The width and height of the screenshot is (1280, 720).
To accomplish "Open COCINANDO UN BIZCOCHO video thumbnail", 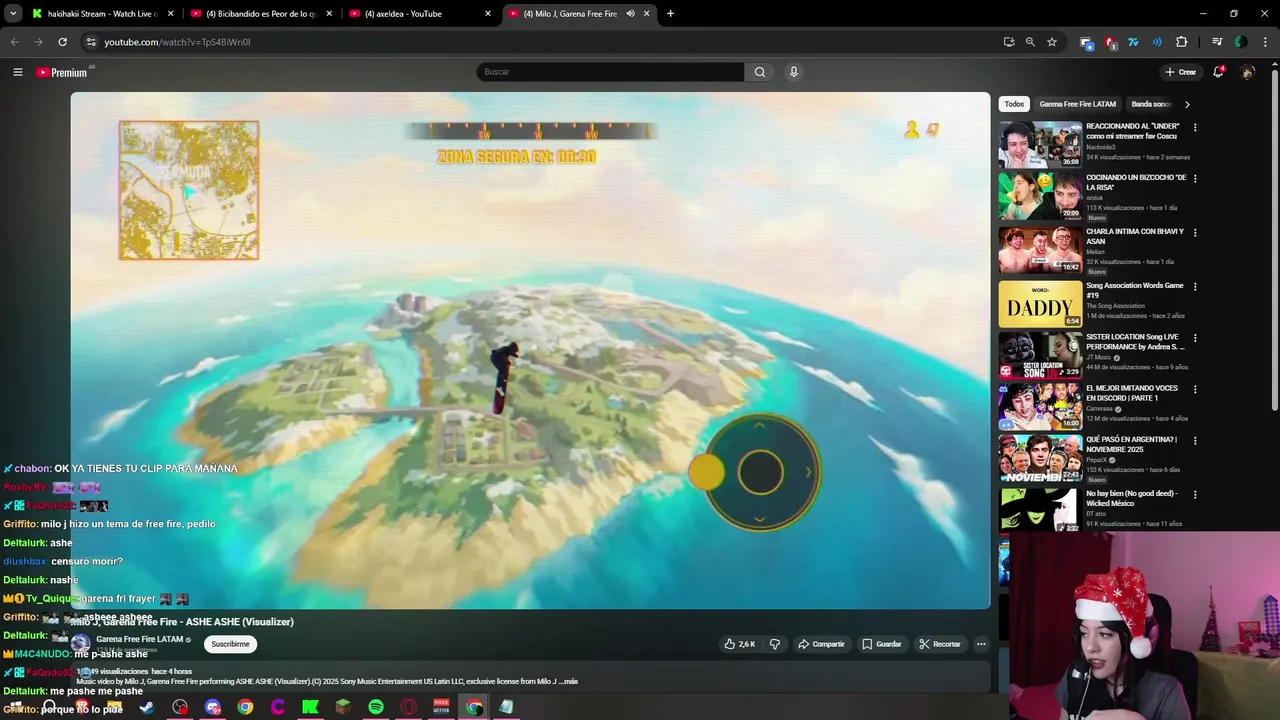I will coord(1040,196).
